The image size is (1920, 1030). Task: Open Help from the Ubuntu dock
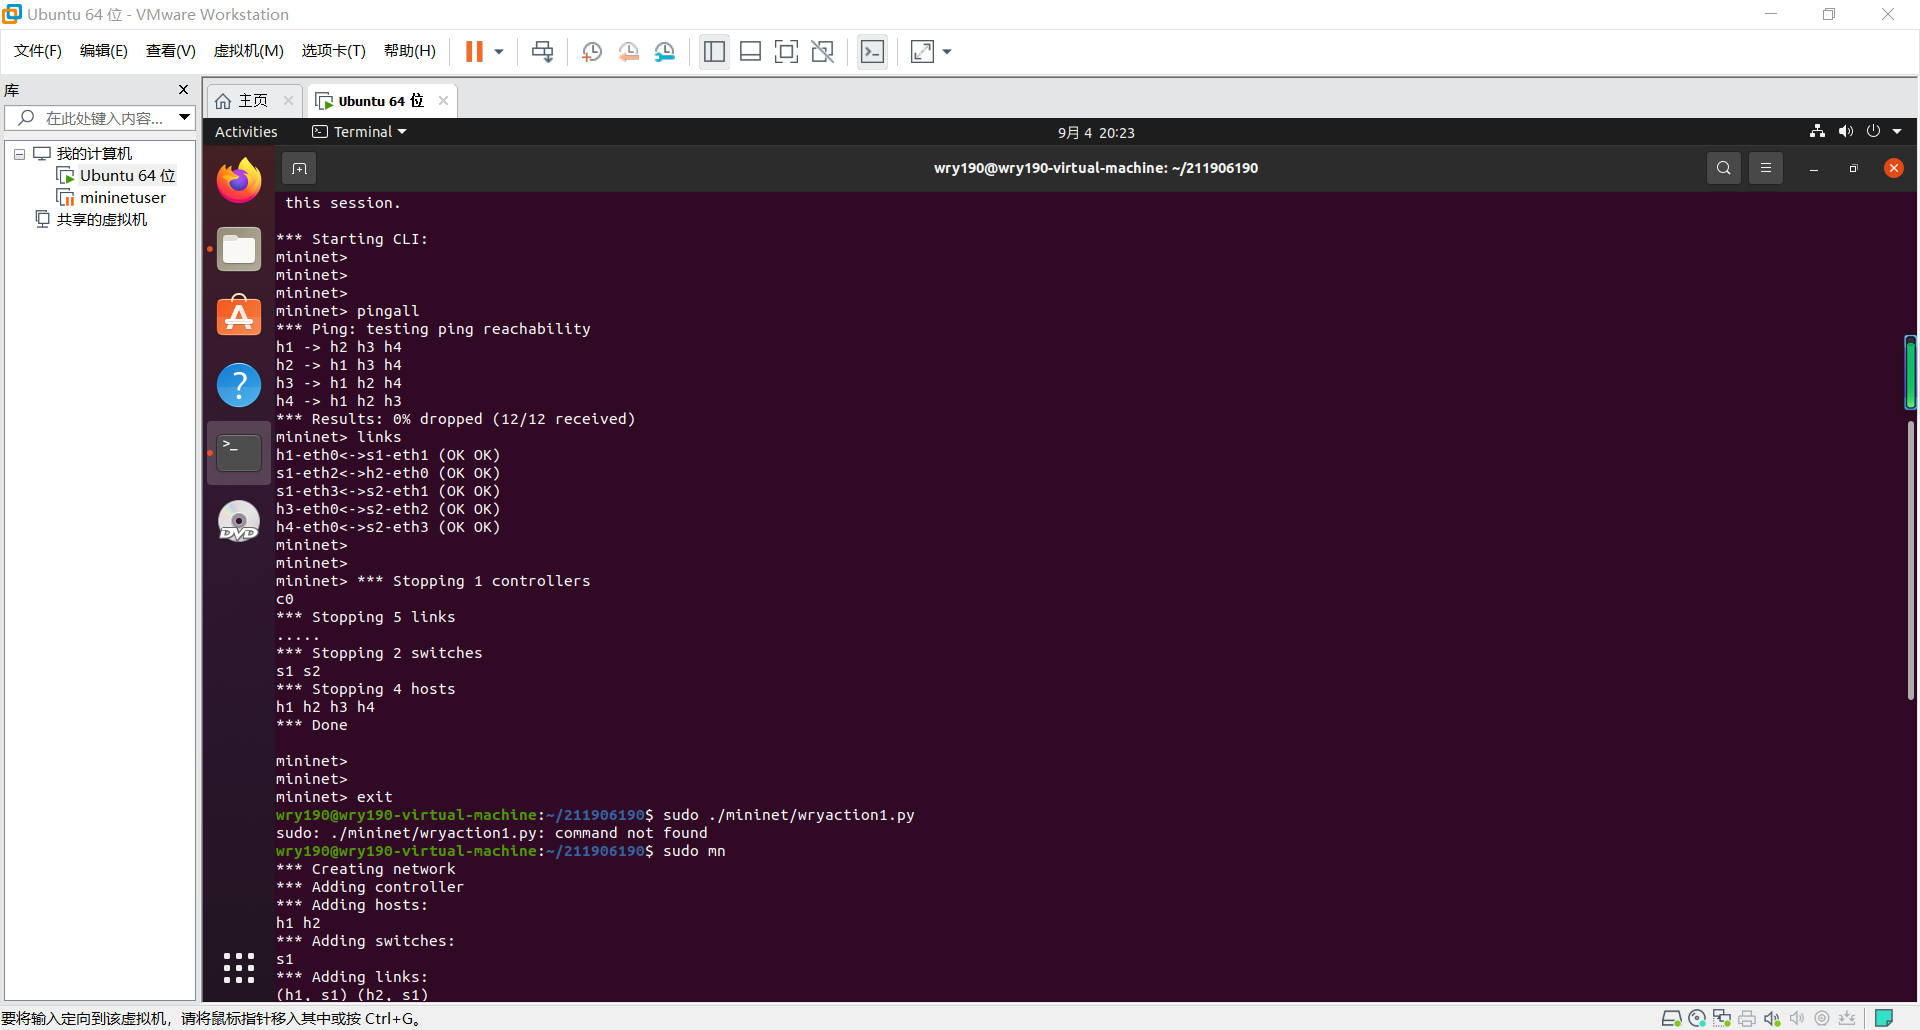tap(239, 385)
